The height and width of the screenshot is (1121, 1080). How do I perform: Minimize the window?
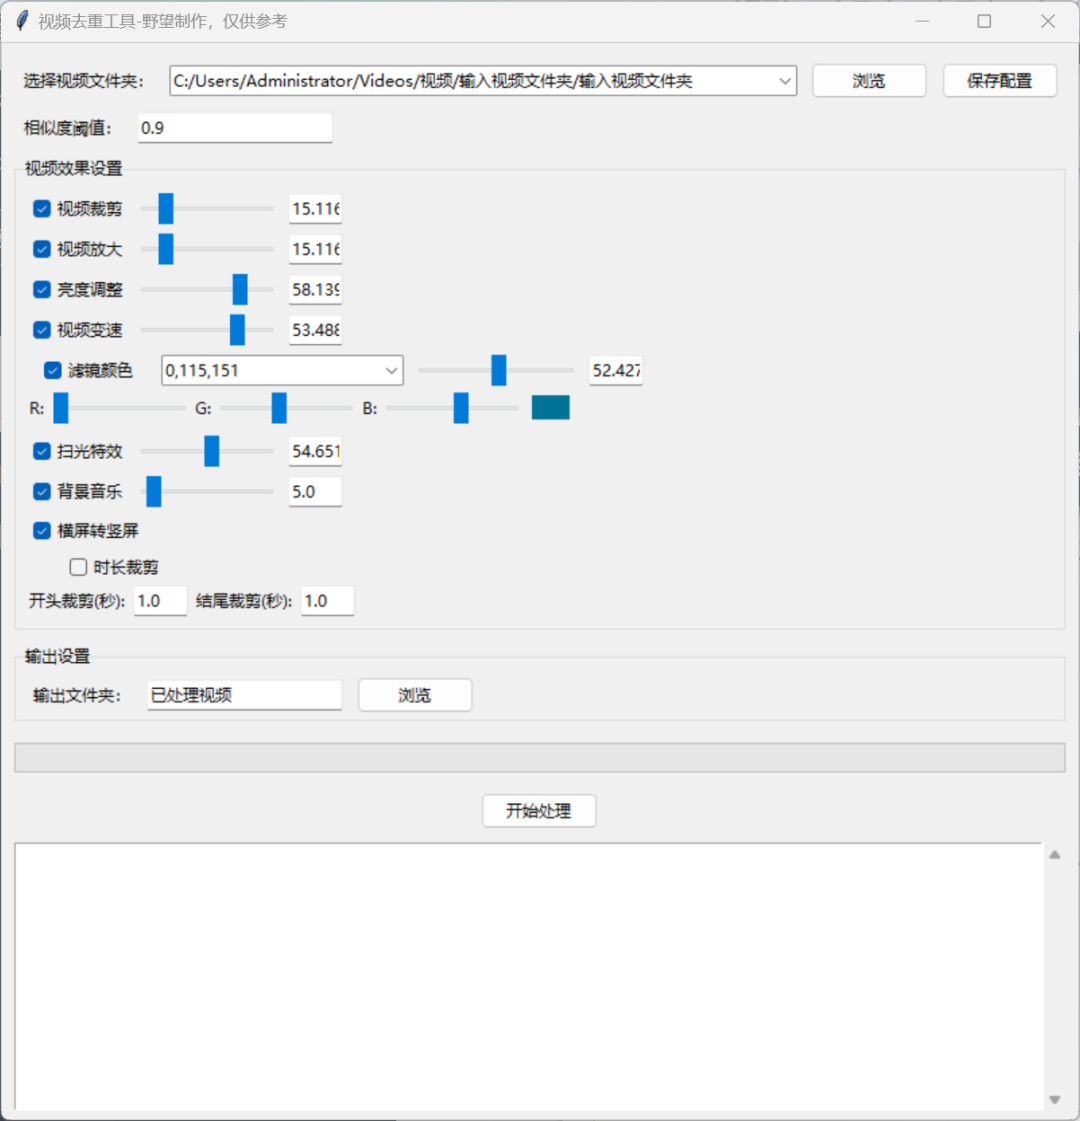tap(922, 21)
